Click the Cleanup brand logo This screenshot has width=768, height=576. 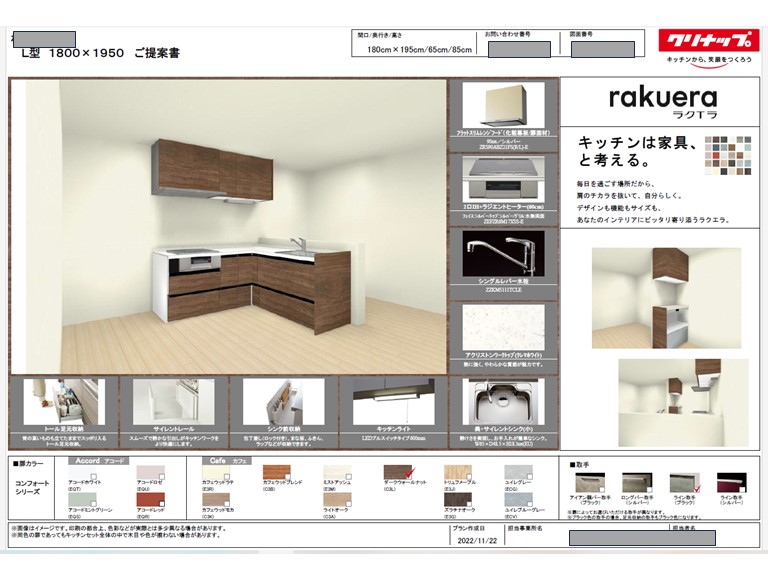click(709, 46)
